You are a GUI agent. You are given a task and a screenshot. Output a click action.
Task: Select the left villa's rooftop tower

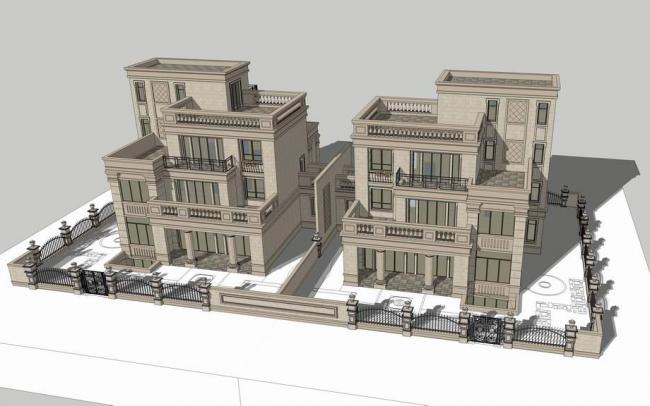pyautogui.click(x=185, y=88)
